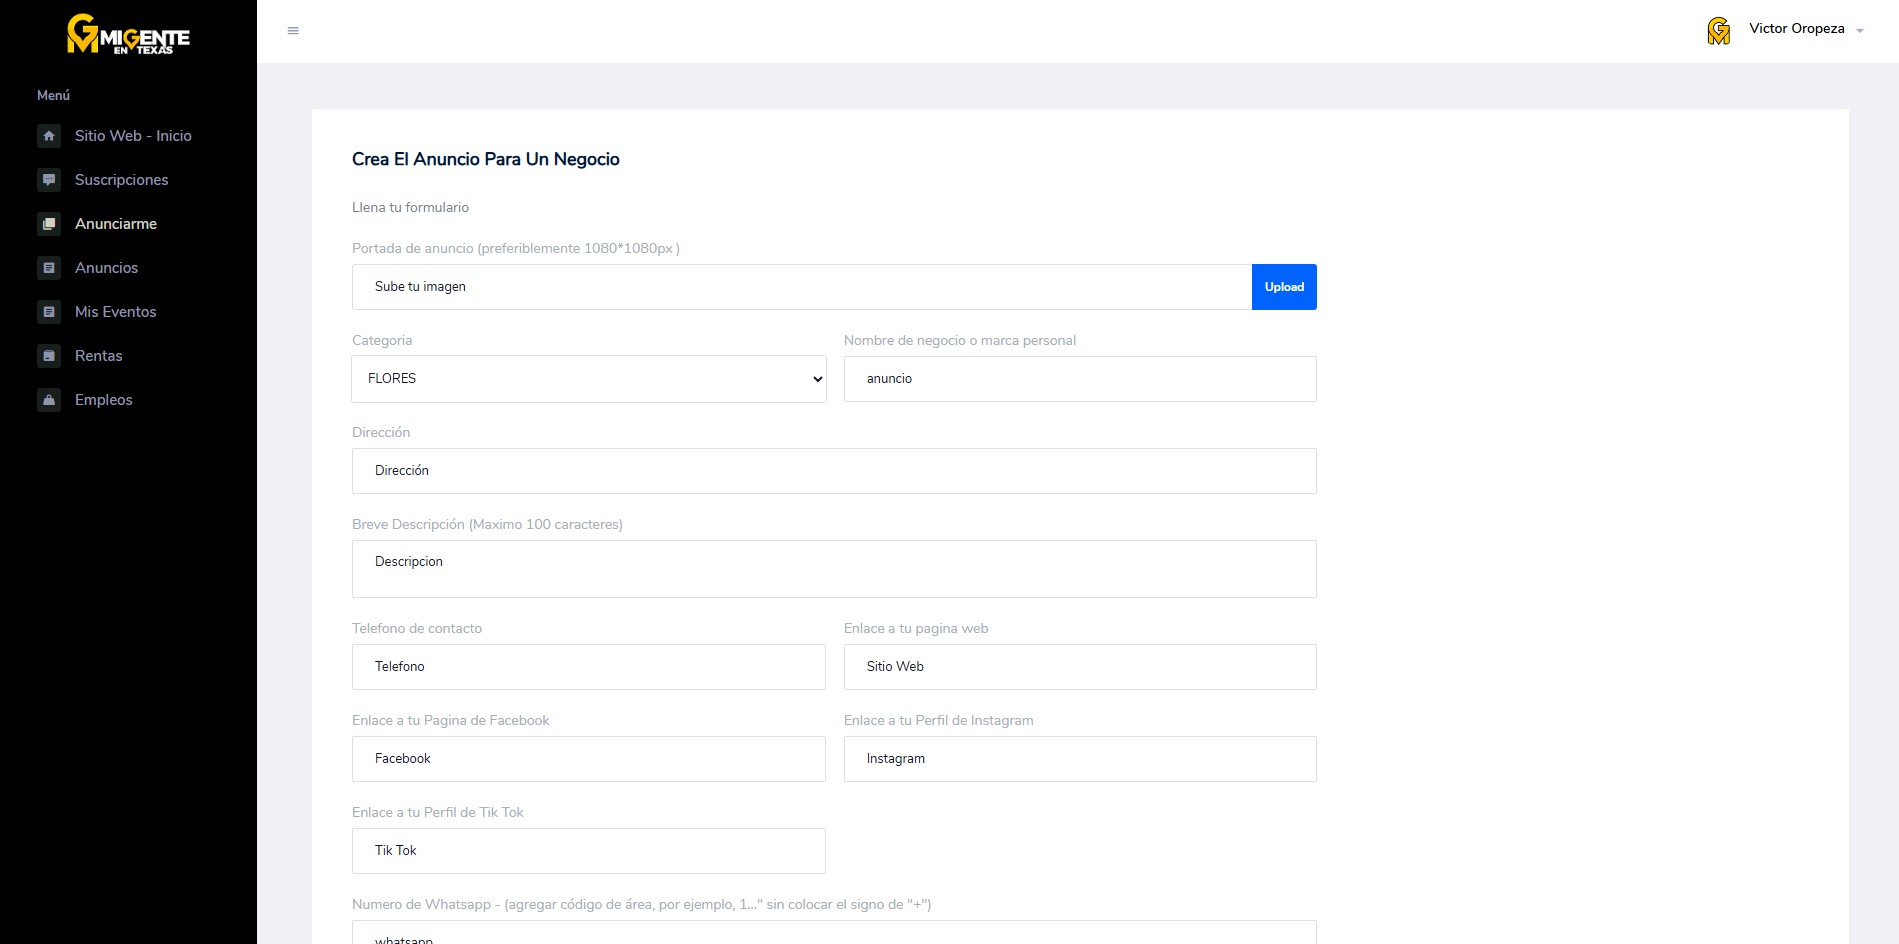Click the Sitio Web link field
This screenshot has height=944, width=1899.
tap(1080, 667)
